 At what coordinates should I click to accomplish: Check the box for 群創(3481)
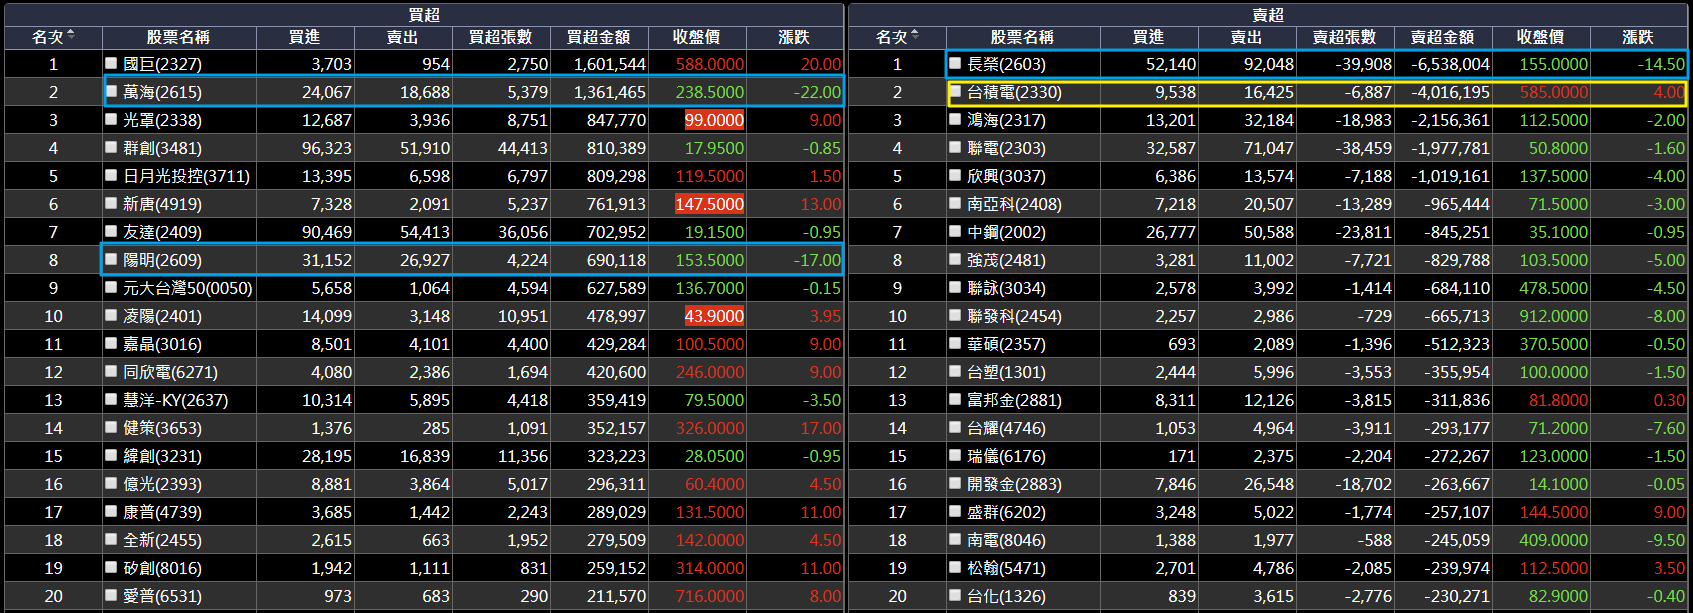click(112, 147)
